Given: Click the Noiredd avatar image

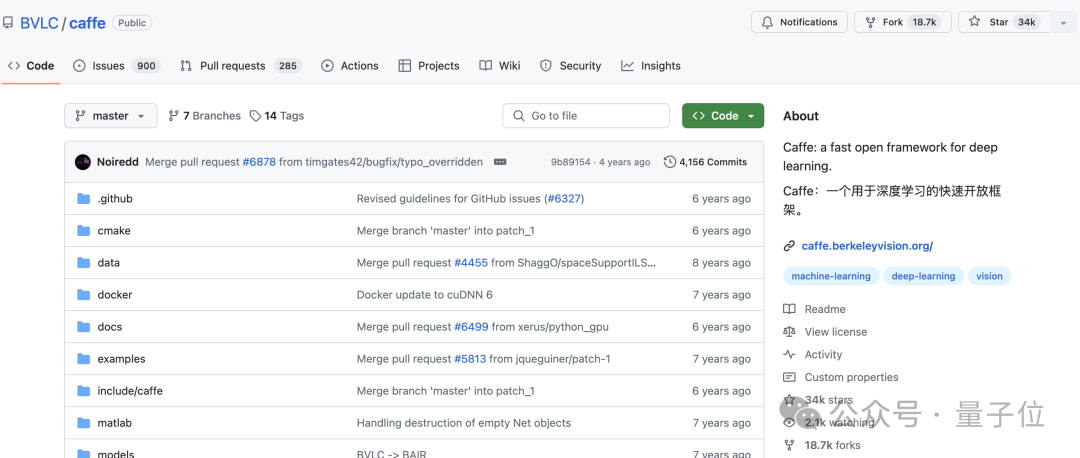Looking at the screenshot, I should coord(83,162).
